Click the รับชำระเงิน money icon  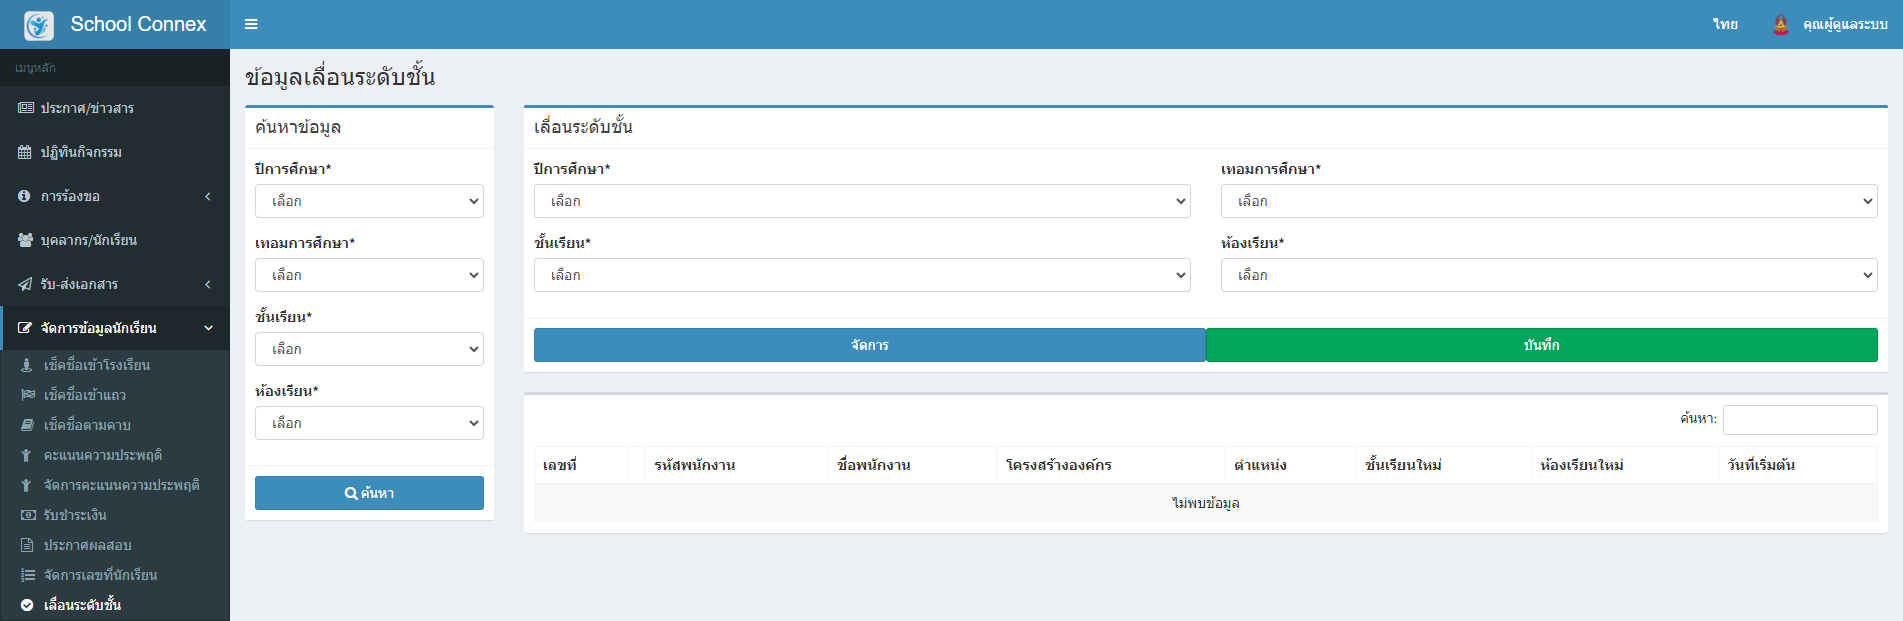pos(28,515)
